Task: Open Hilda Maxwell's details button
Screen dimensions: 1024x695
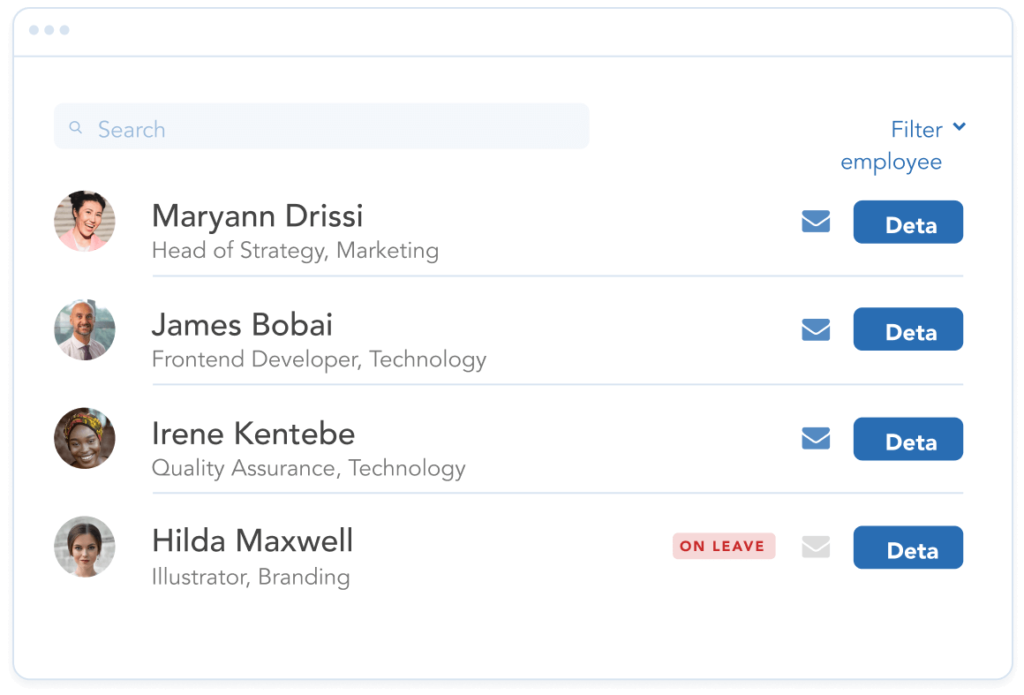Action: coord(907,548)
